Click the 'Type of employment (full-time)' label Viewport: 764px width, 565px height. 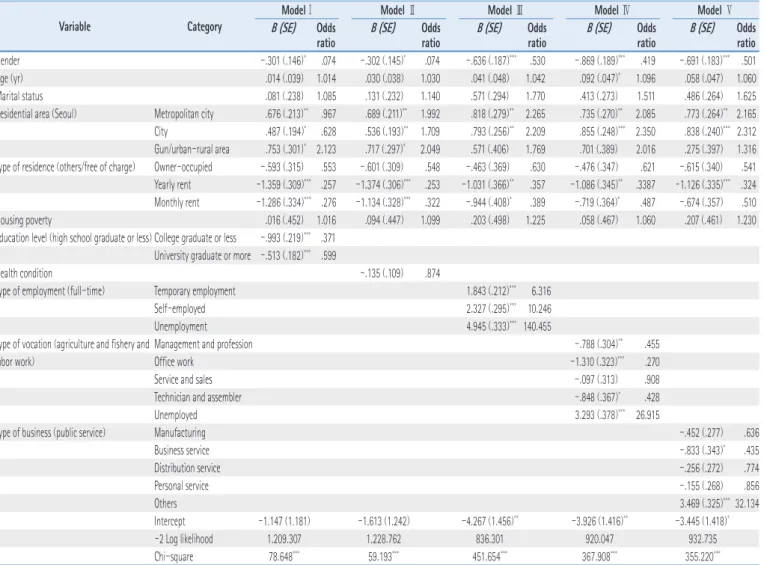[52, 291]
